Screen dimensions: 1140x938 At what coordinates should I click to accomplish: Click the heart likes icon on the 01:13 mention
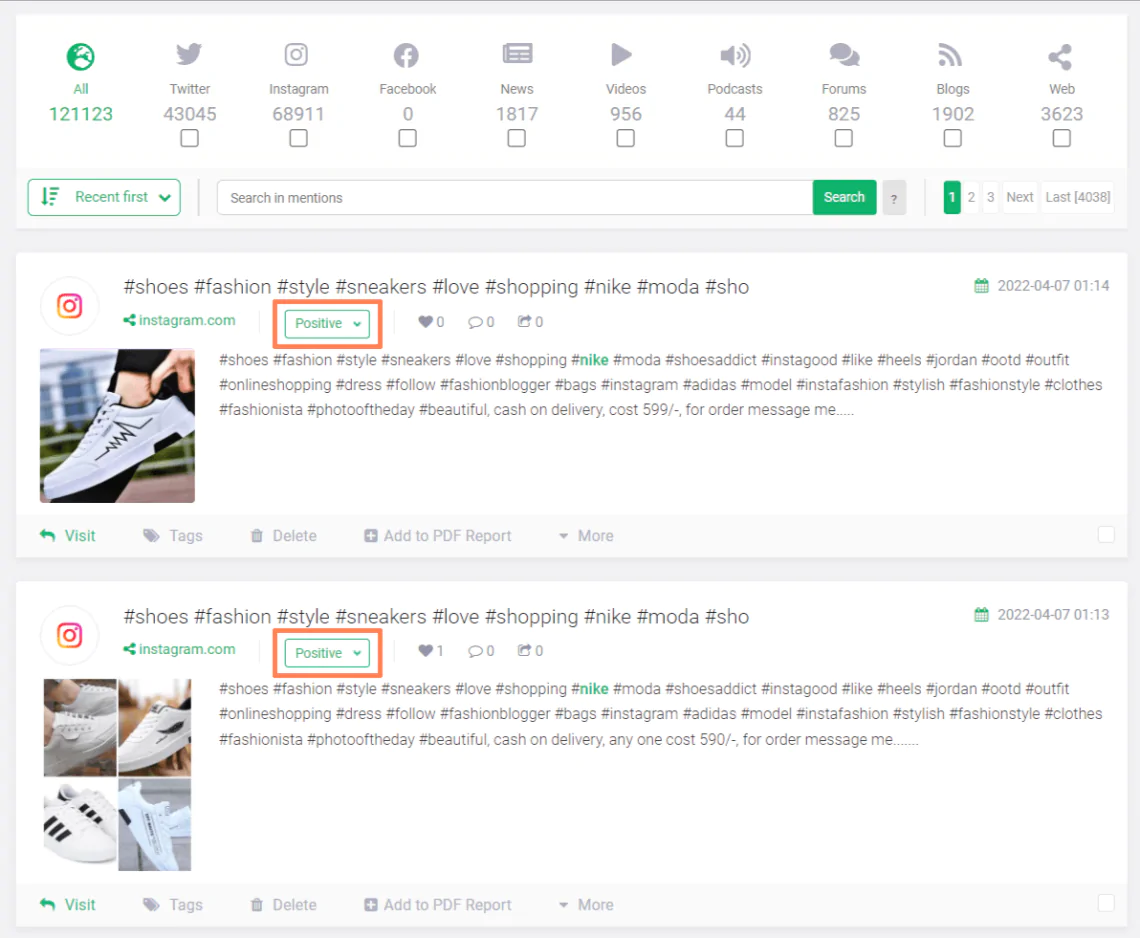coord(425,651)
